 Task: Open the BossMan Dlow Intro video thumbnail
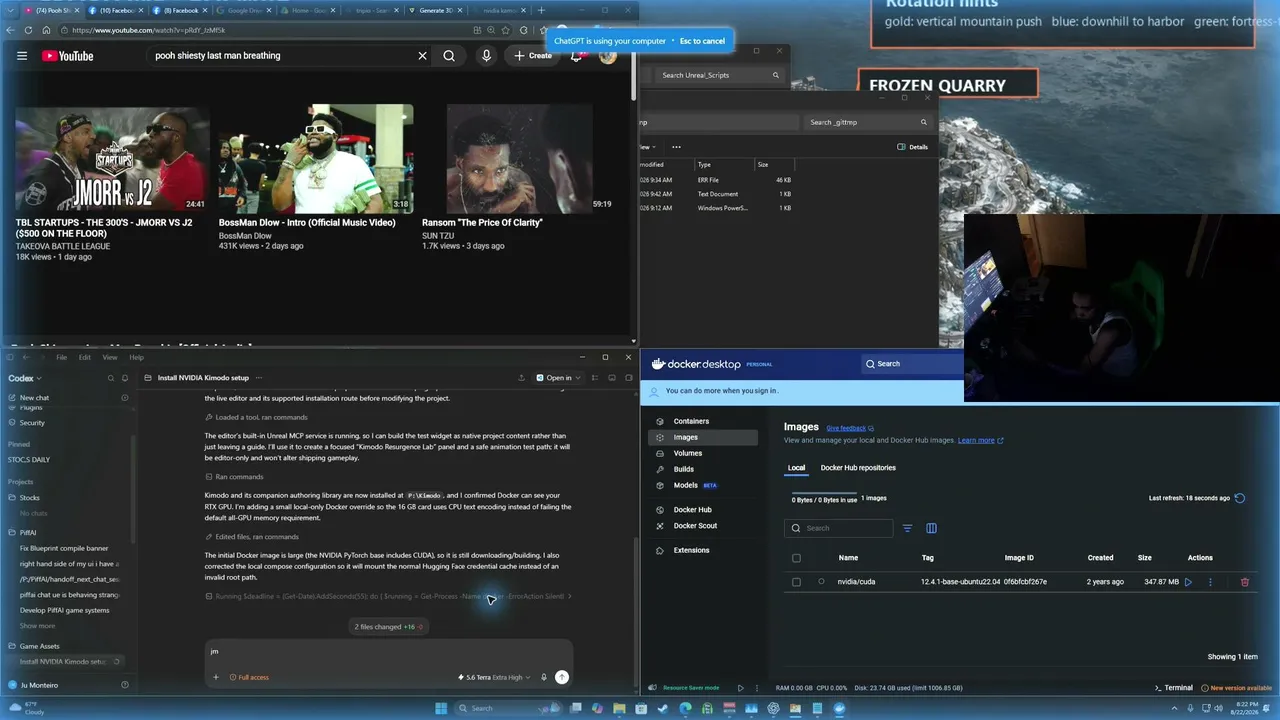pyautogui.click(x=316, y=159)
